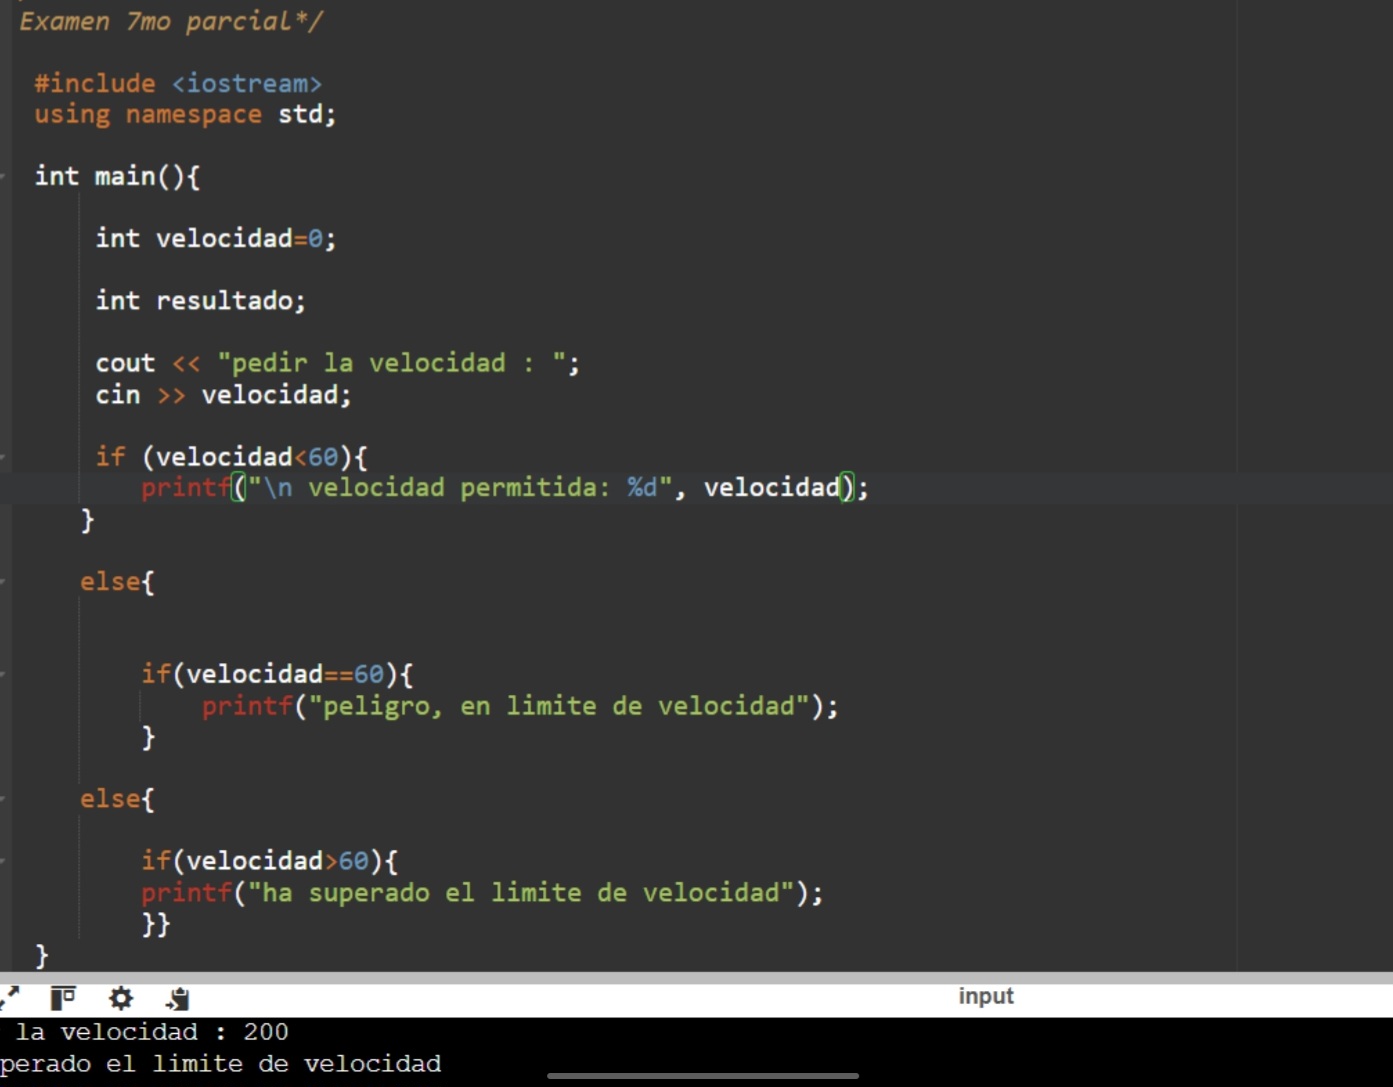The image size is (1393, 1087).
Task: Fold the if(velocidad>60) block
Action: click(4, 861)
